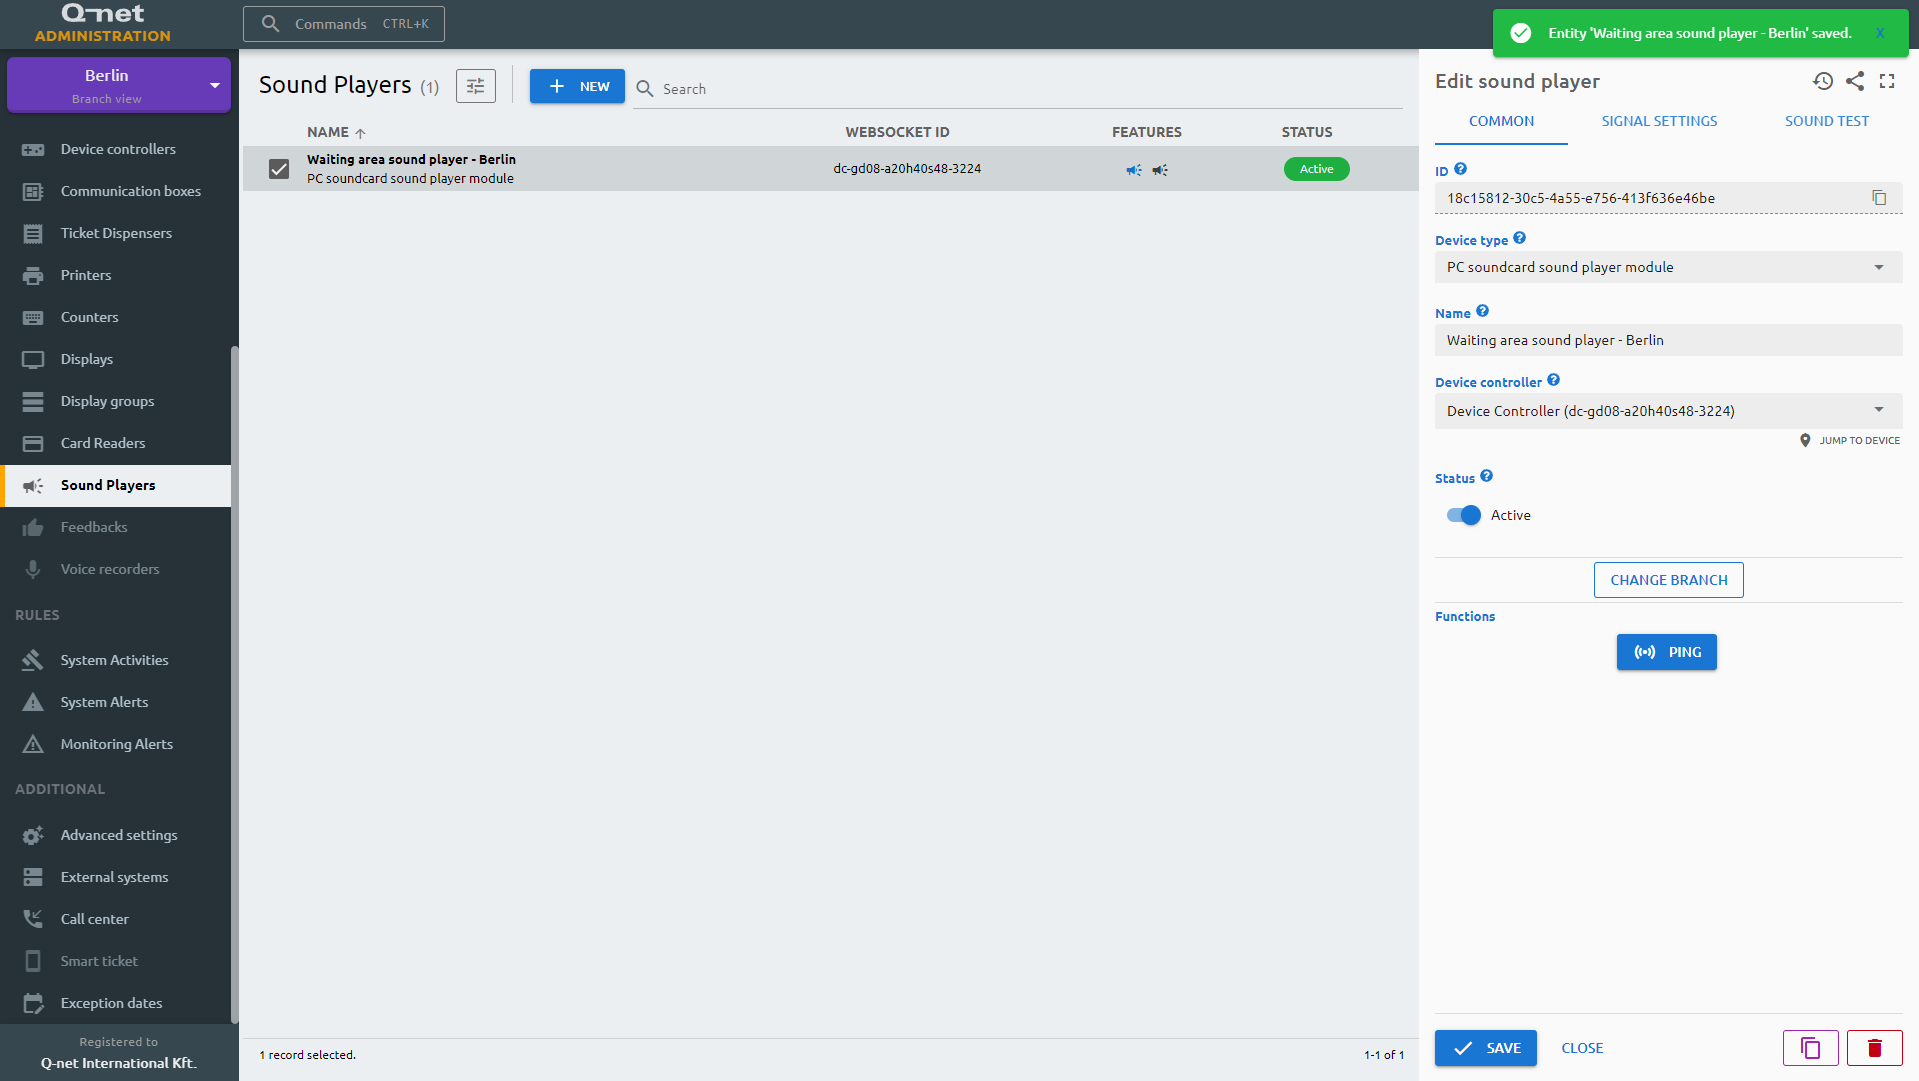
Task: Sort by WEBSOCKET ID column header
Action: tap(897, 132)
